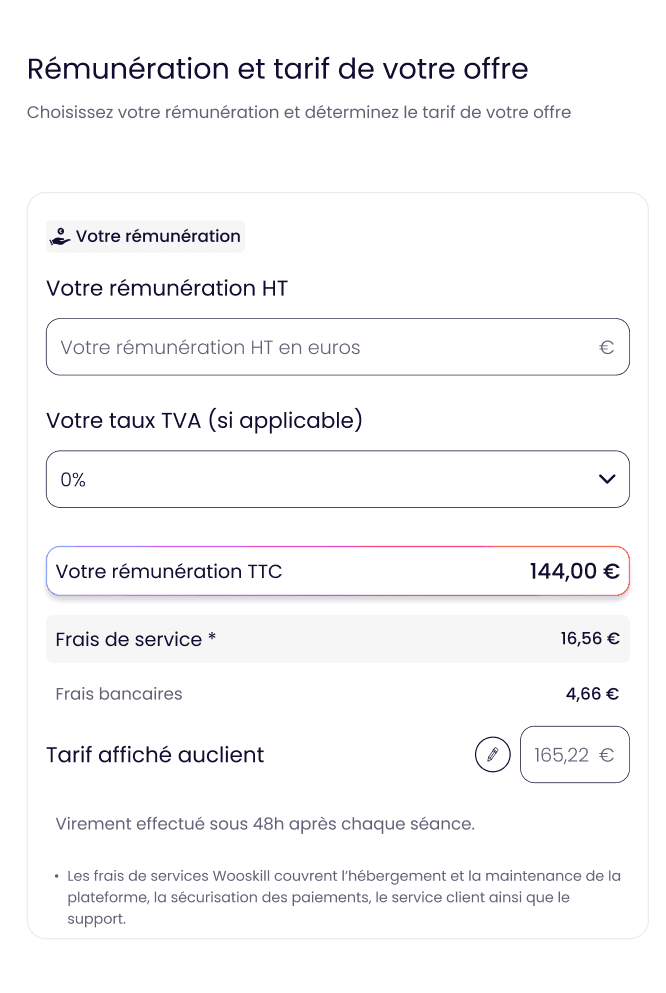Click the euro symbol inside the 165,22 price box

point(606,755)
